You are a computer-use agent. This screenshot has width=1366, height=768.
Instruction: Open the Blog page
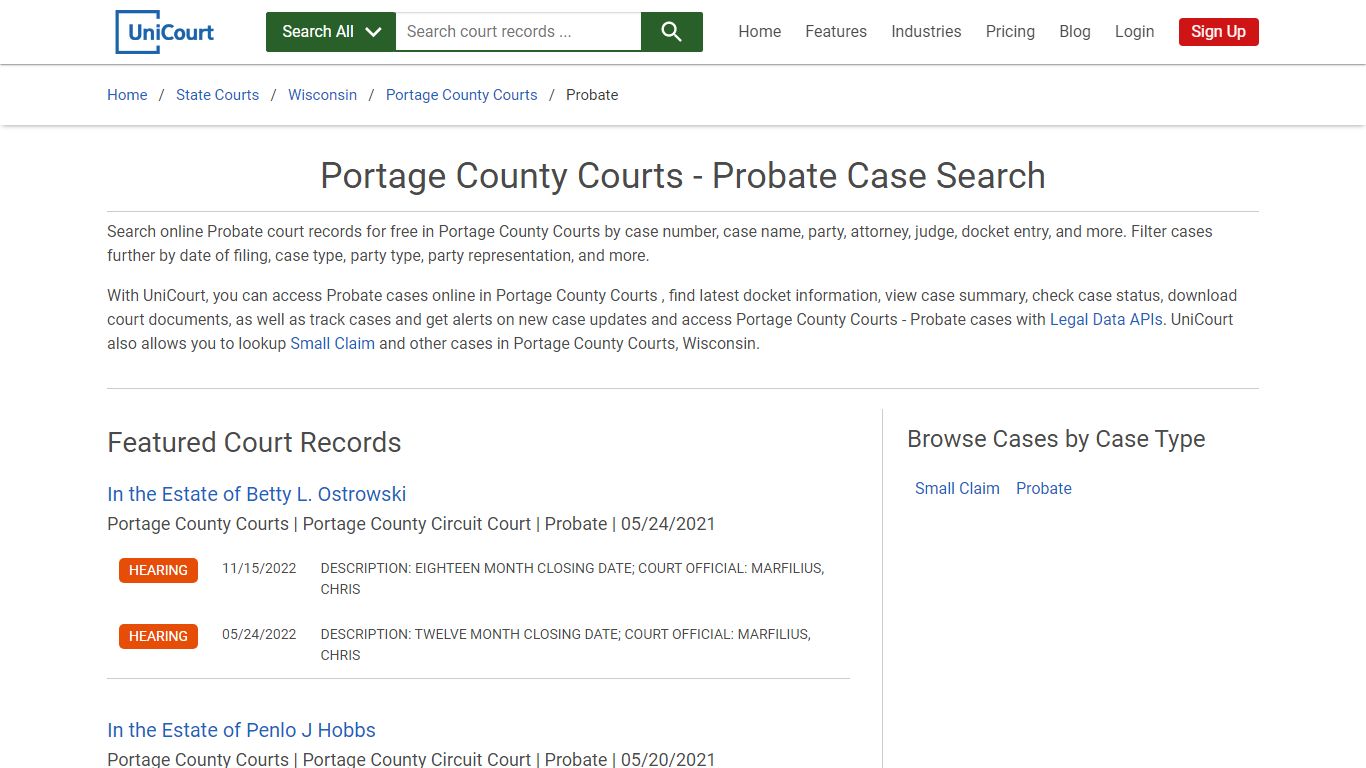[x=1074, y=31]
